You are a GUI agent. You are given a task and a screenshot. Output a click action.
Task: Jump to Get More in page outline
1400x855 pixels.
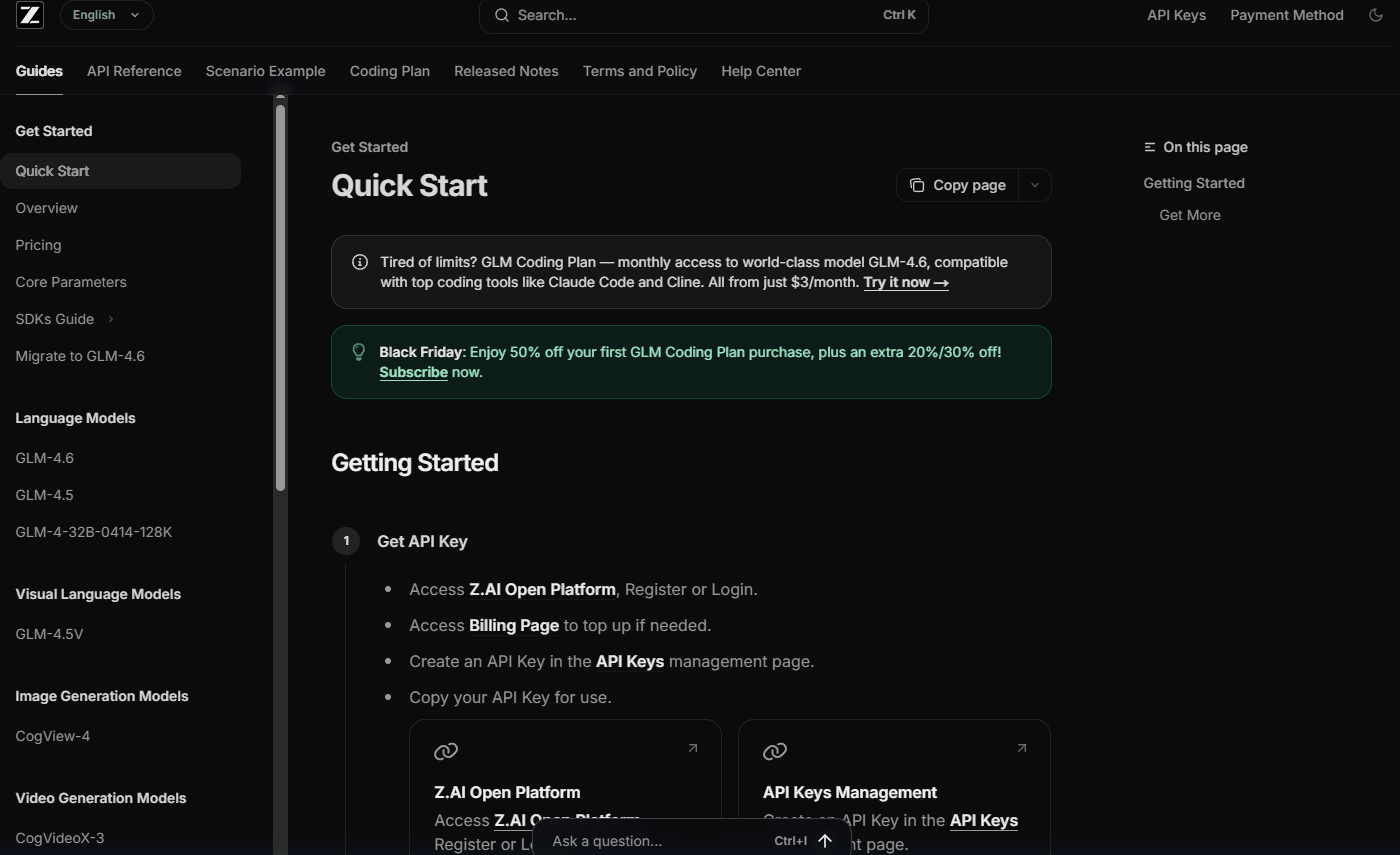pyautogui.click(x=1190, y=215)
